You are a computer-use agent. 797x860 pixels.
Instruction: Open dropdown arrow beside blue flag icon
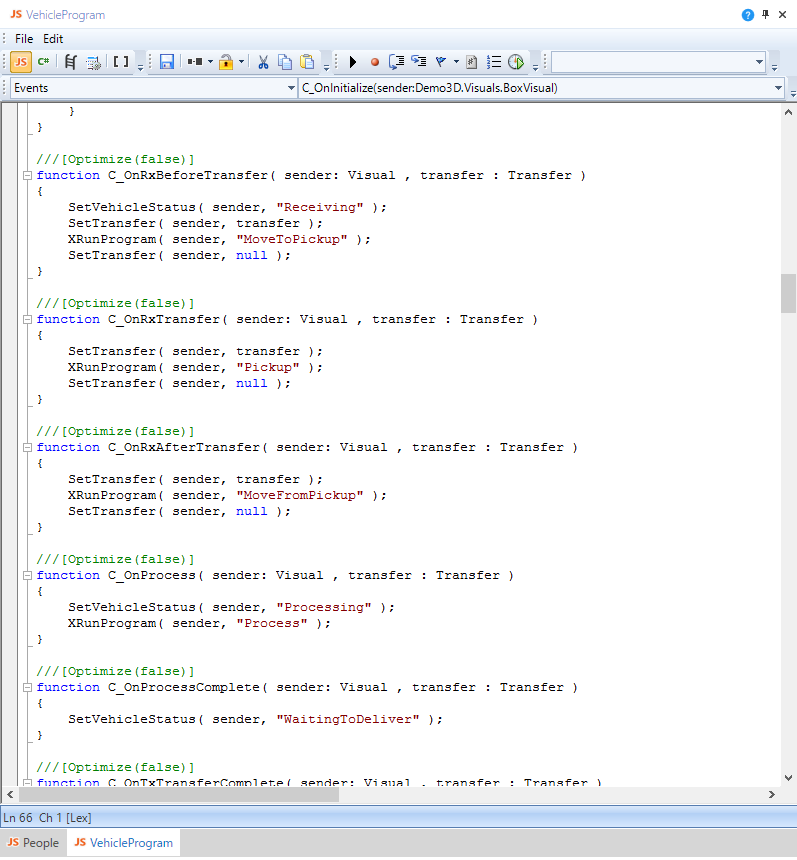tap(456, 62)
